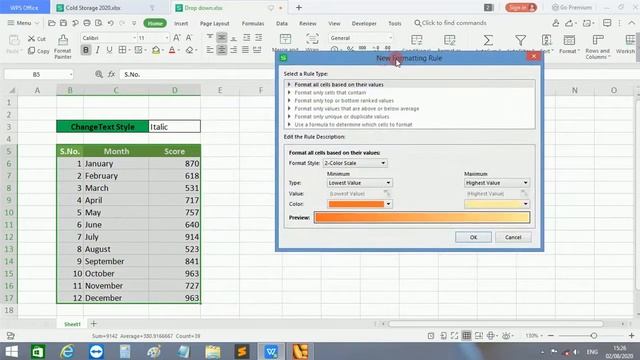
Task: Select rule 'Format only top or bottom ranked values'
Action: [x=409, y=100]
